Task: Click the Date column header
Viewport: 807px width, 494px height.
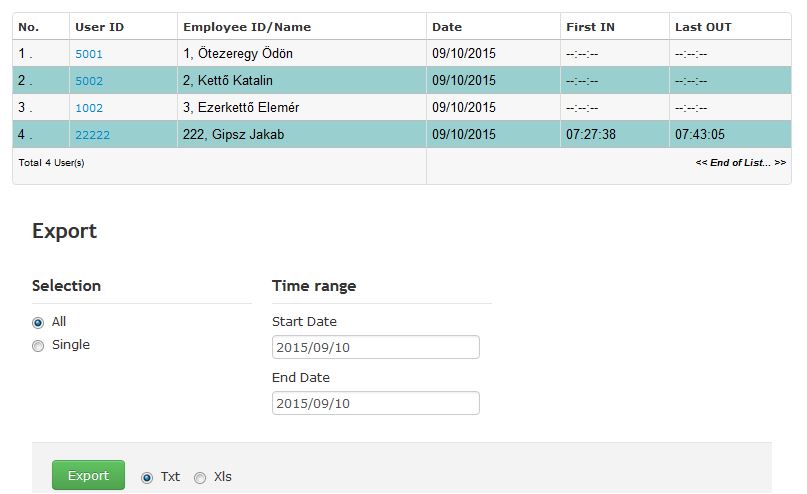Action: pyautogui.click(x=447, y=27)
